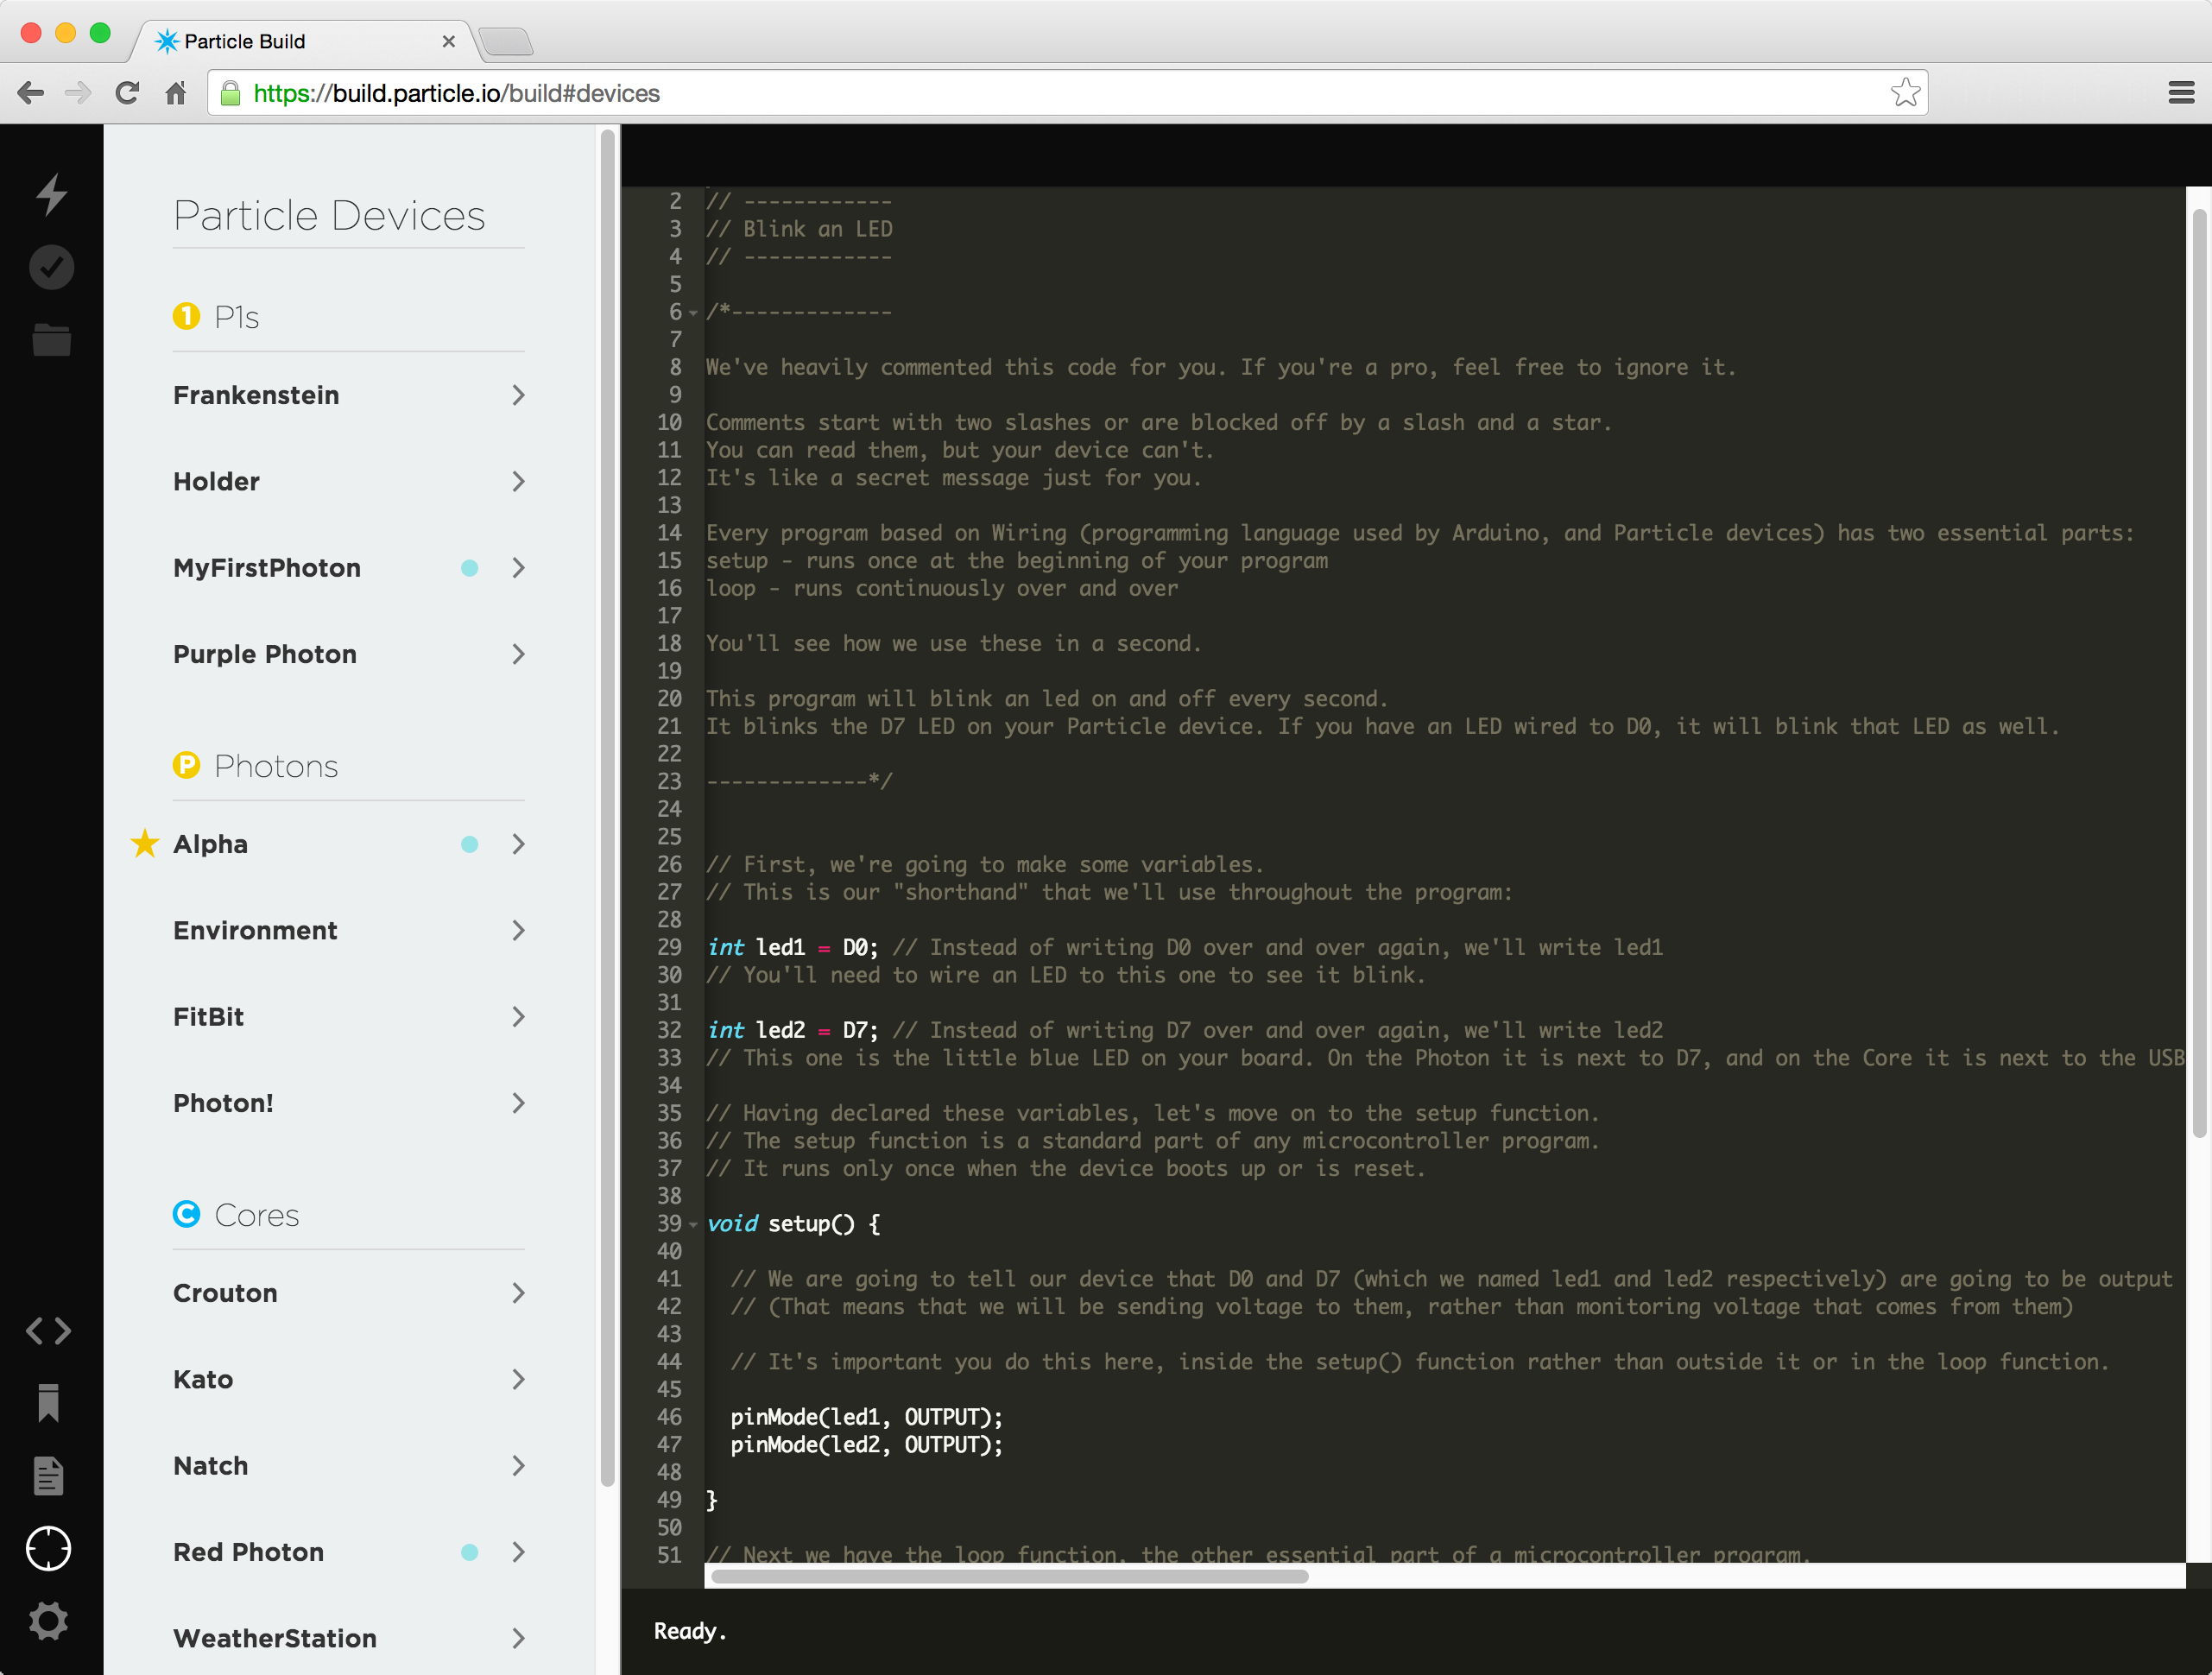Select the Holder device name

tap(216, 481)
